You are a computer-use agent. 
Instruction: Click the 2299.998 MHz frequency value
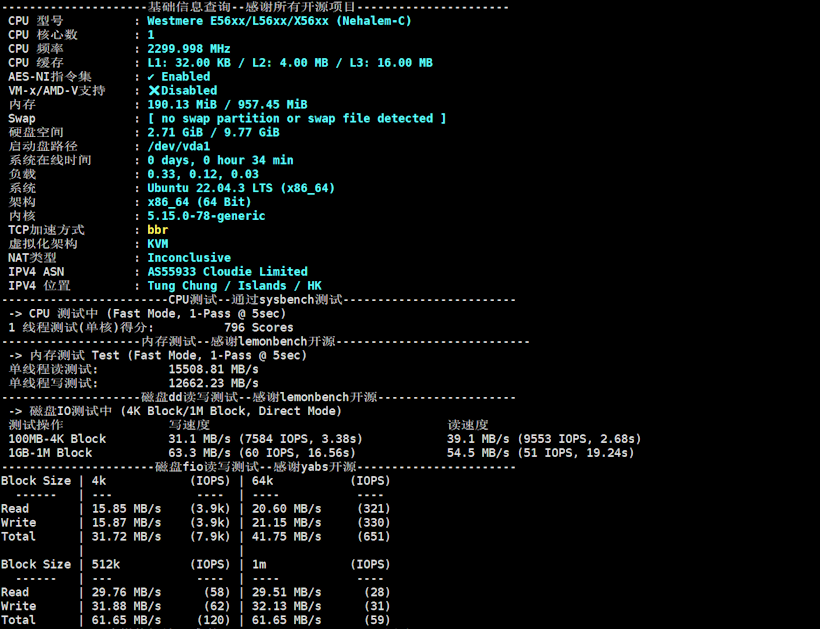click(x=188, y=49)
